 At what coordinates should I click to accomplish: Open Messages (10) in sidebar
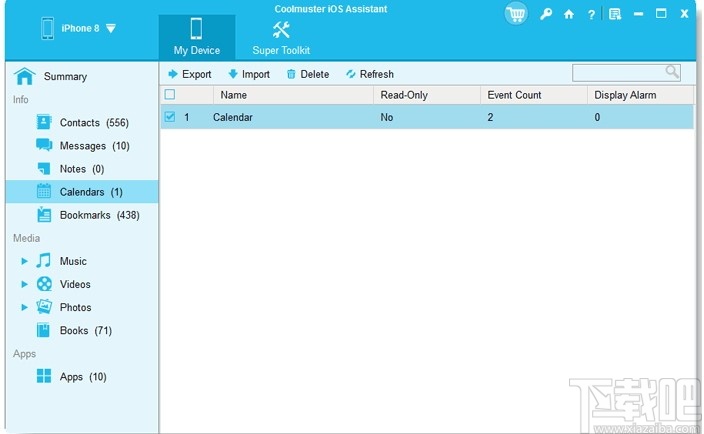(x=95, y=146)
